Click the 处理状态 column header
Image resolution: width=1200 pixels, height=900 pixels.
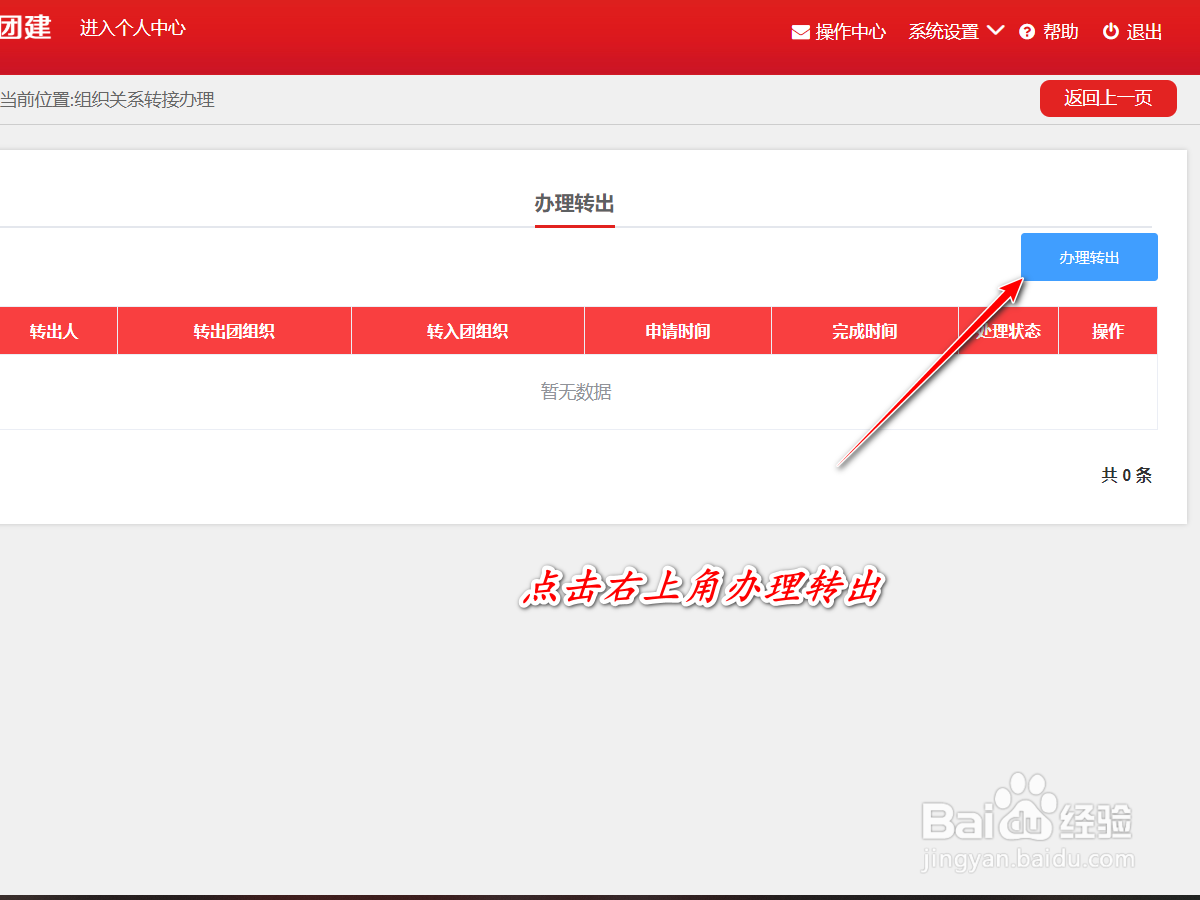coord(1007,330)
